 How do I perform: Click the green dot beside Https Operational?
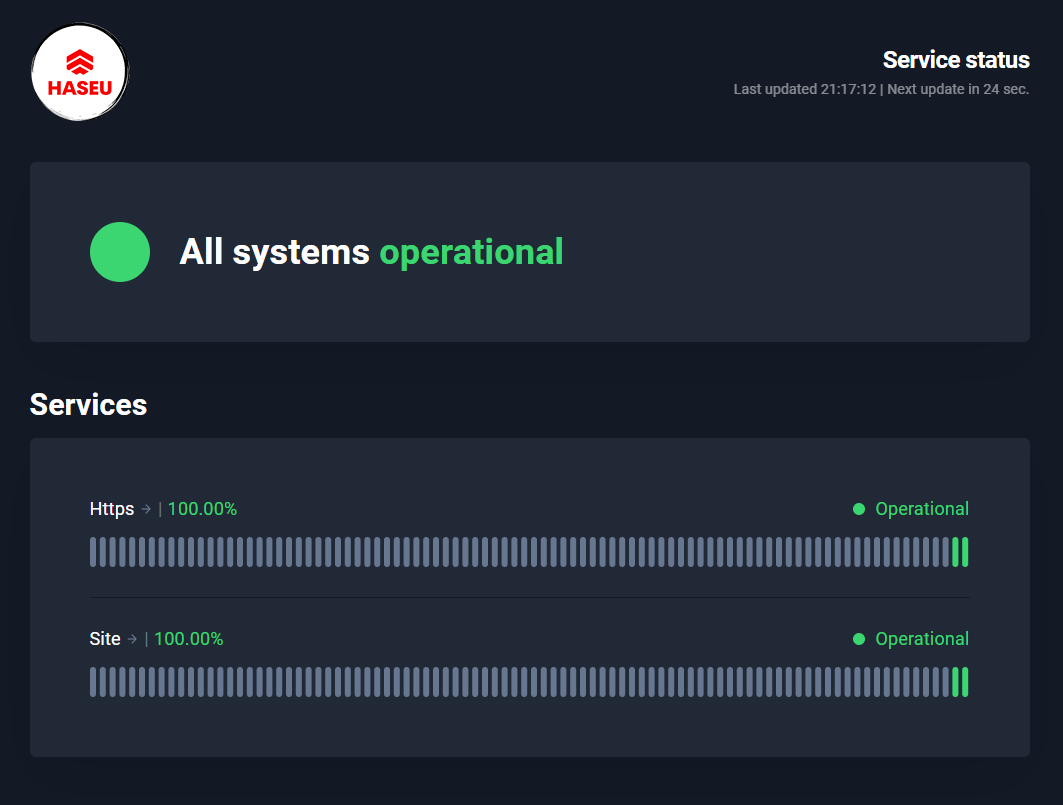[x=859, y=509]
